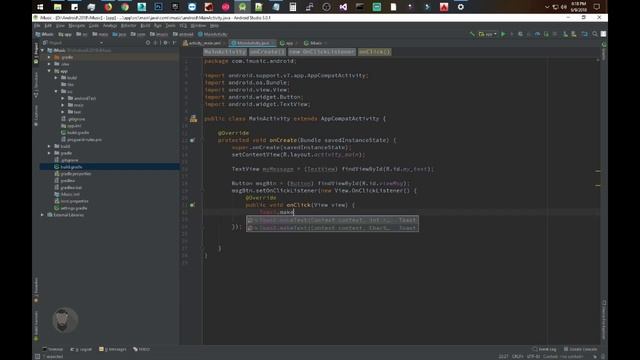Select settings.gradle in project tree
The image size is (640, 360).
[x=71, y=208]
